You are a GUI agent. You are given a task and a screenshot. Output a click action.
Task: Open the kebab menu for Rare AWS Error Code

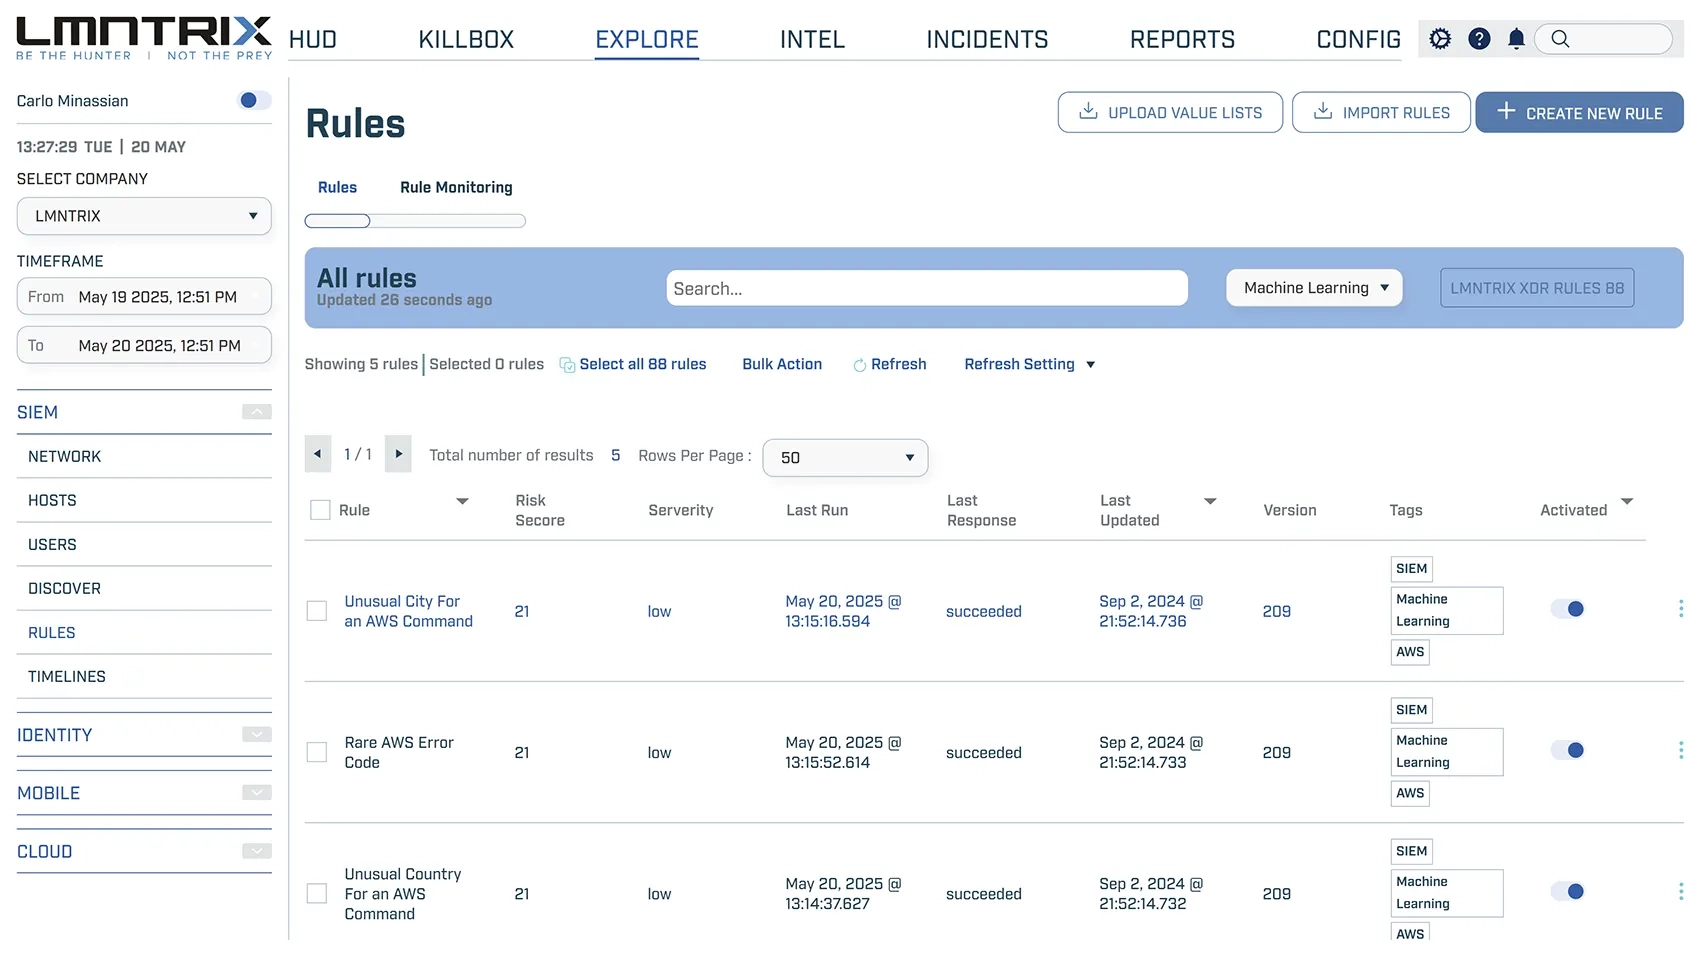1681,749
